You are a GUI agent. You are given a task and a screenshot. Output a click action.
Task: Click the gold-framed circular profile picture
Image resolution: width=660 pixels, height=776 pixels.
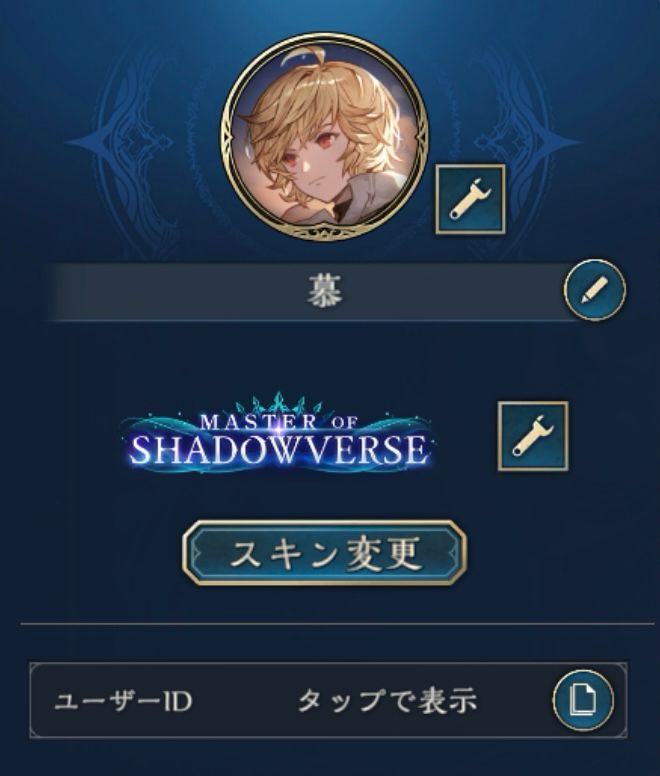(x=325, y=137)
